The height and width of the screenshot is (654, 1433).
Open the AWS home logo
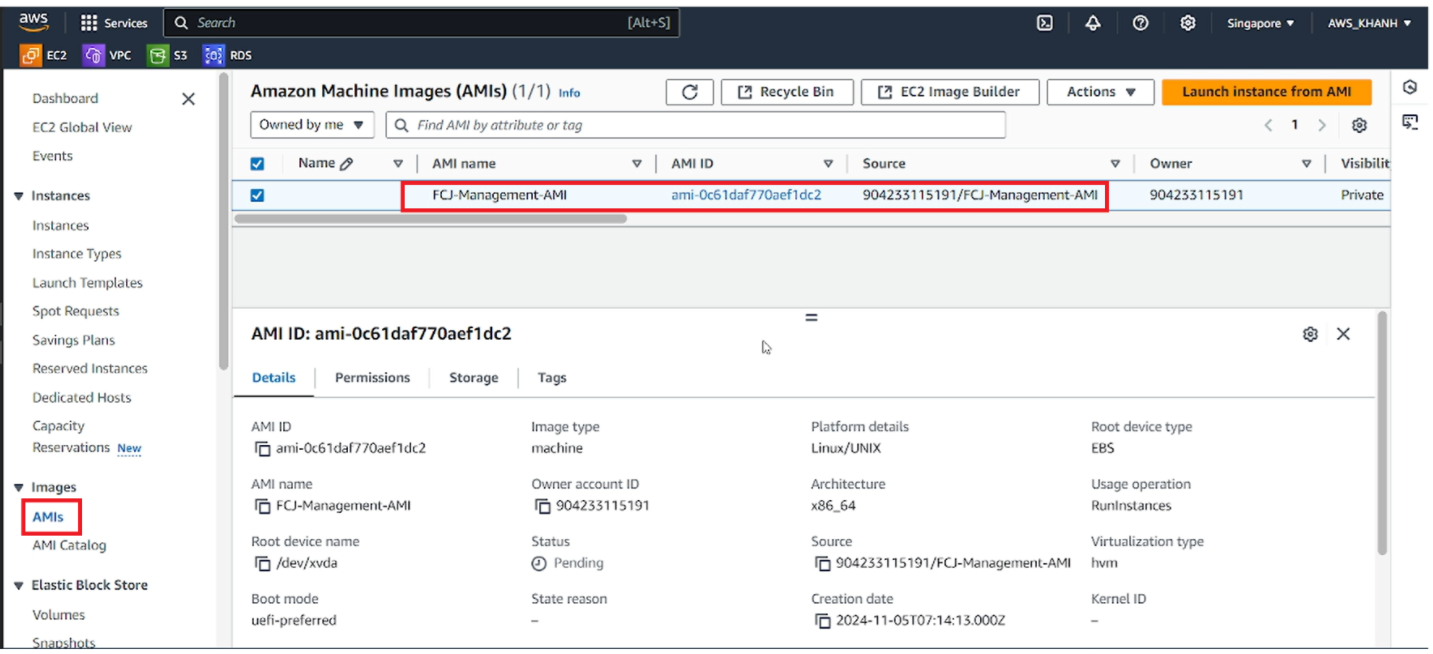tap(34, 22)
